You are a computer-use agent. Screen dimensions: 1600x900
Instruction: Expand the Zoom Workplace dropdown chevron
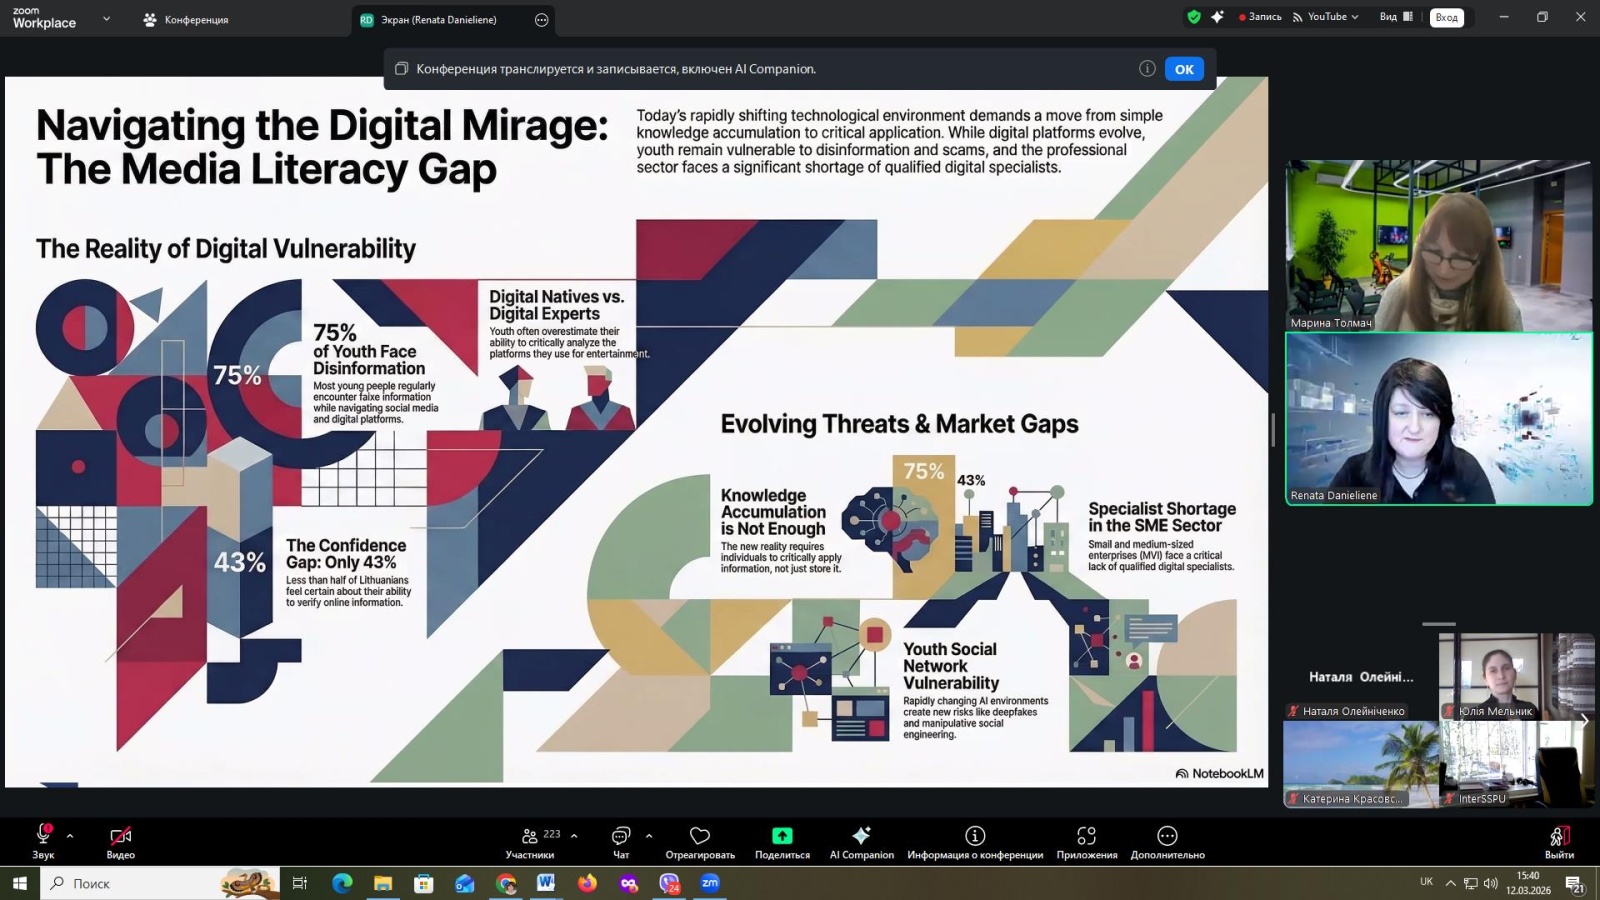tap(106, 19)
